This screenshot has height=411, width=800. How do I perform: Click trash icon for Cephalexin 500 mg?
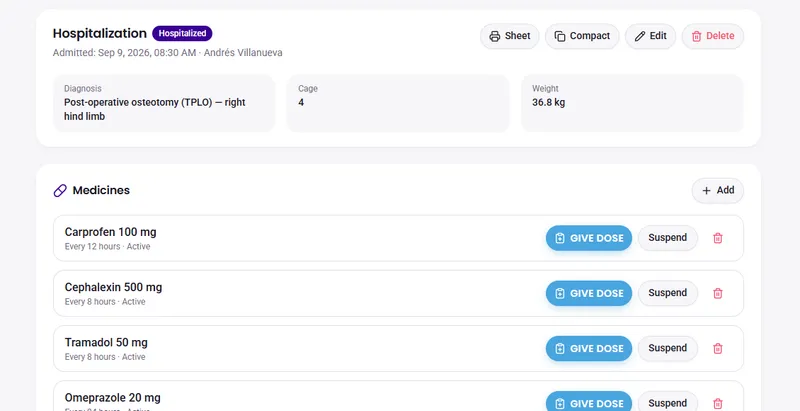(x=717, y=293)
